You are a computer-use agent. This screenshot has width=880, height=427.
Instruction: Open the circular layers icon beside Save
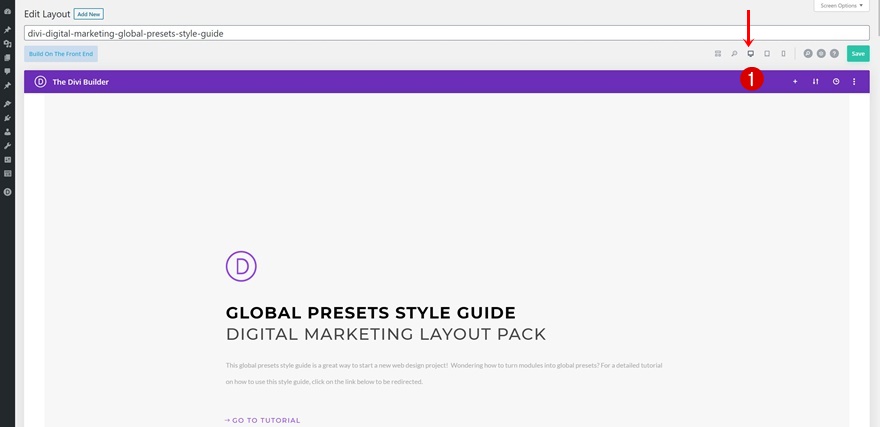click(821, 54)
